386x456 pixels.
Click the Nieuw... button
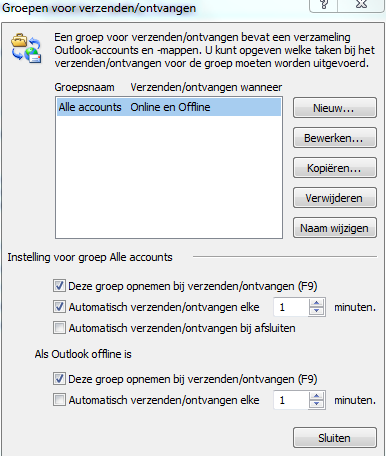coord(335,108)
